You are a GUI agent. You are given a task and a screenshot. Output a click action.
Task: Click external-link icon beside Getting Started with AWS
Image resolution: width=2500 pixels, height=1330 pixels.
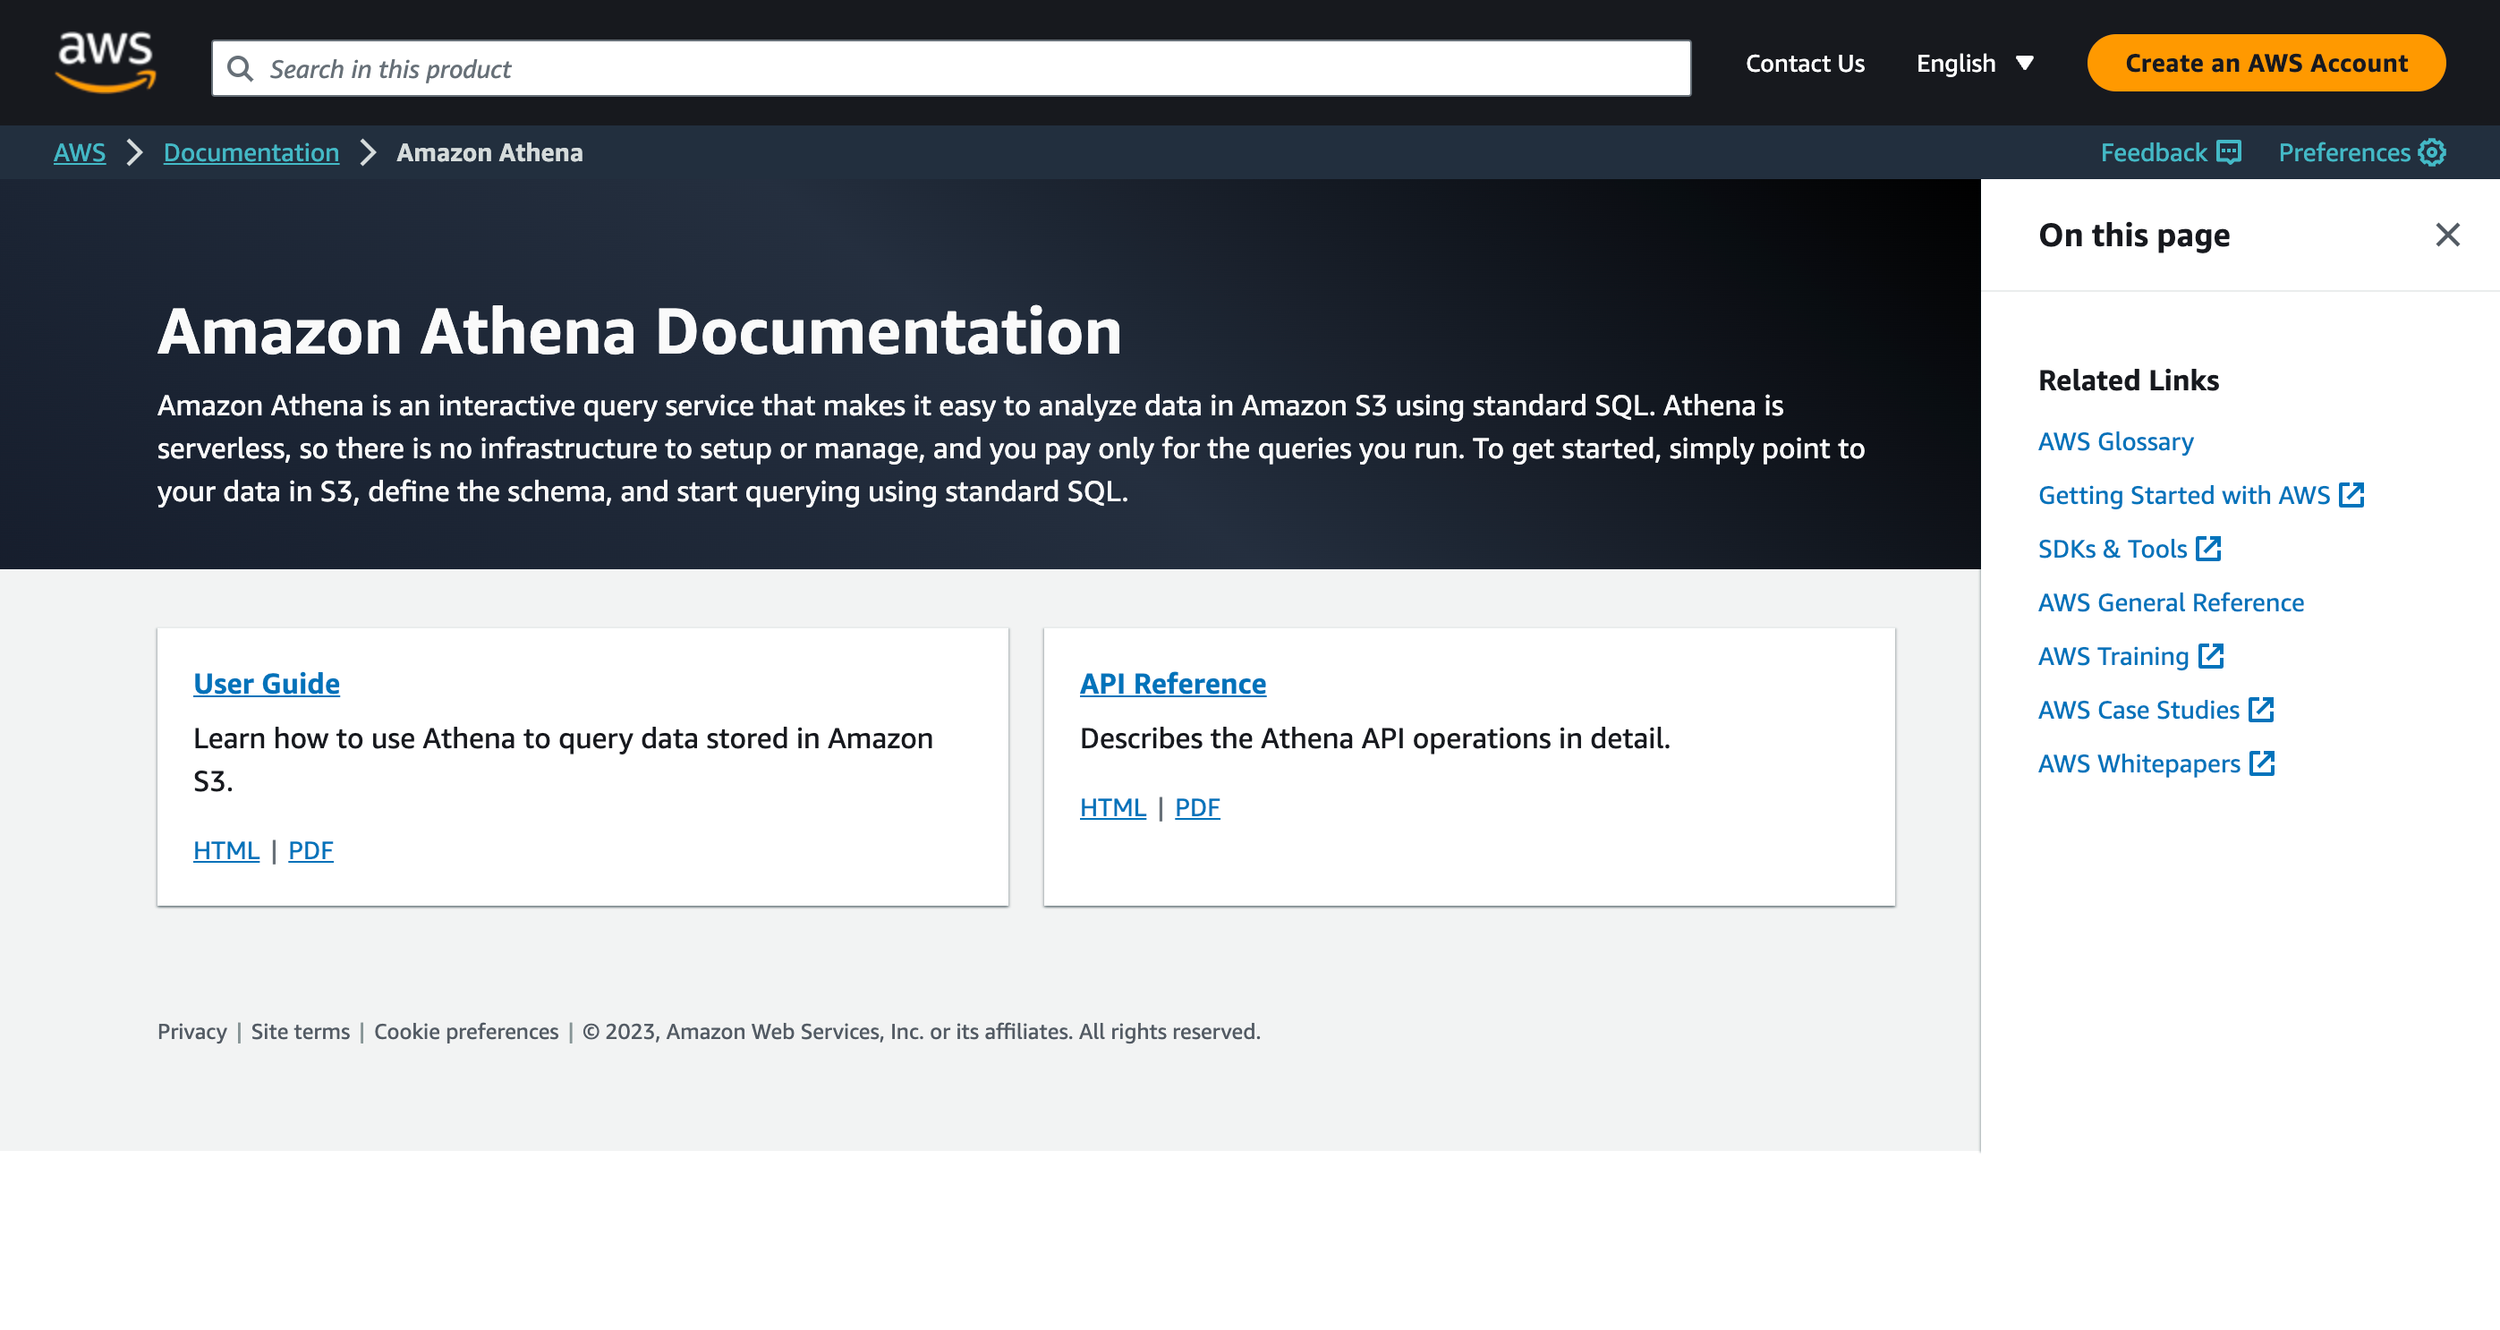[2352, 495]
